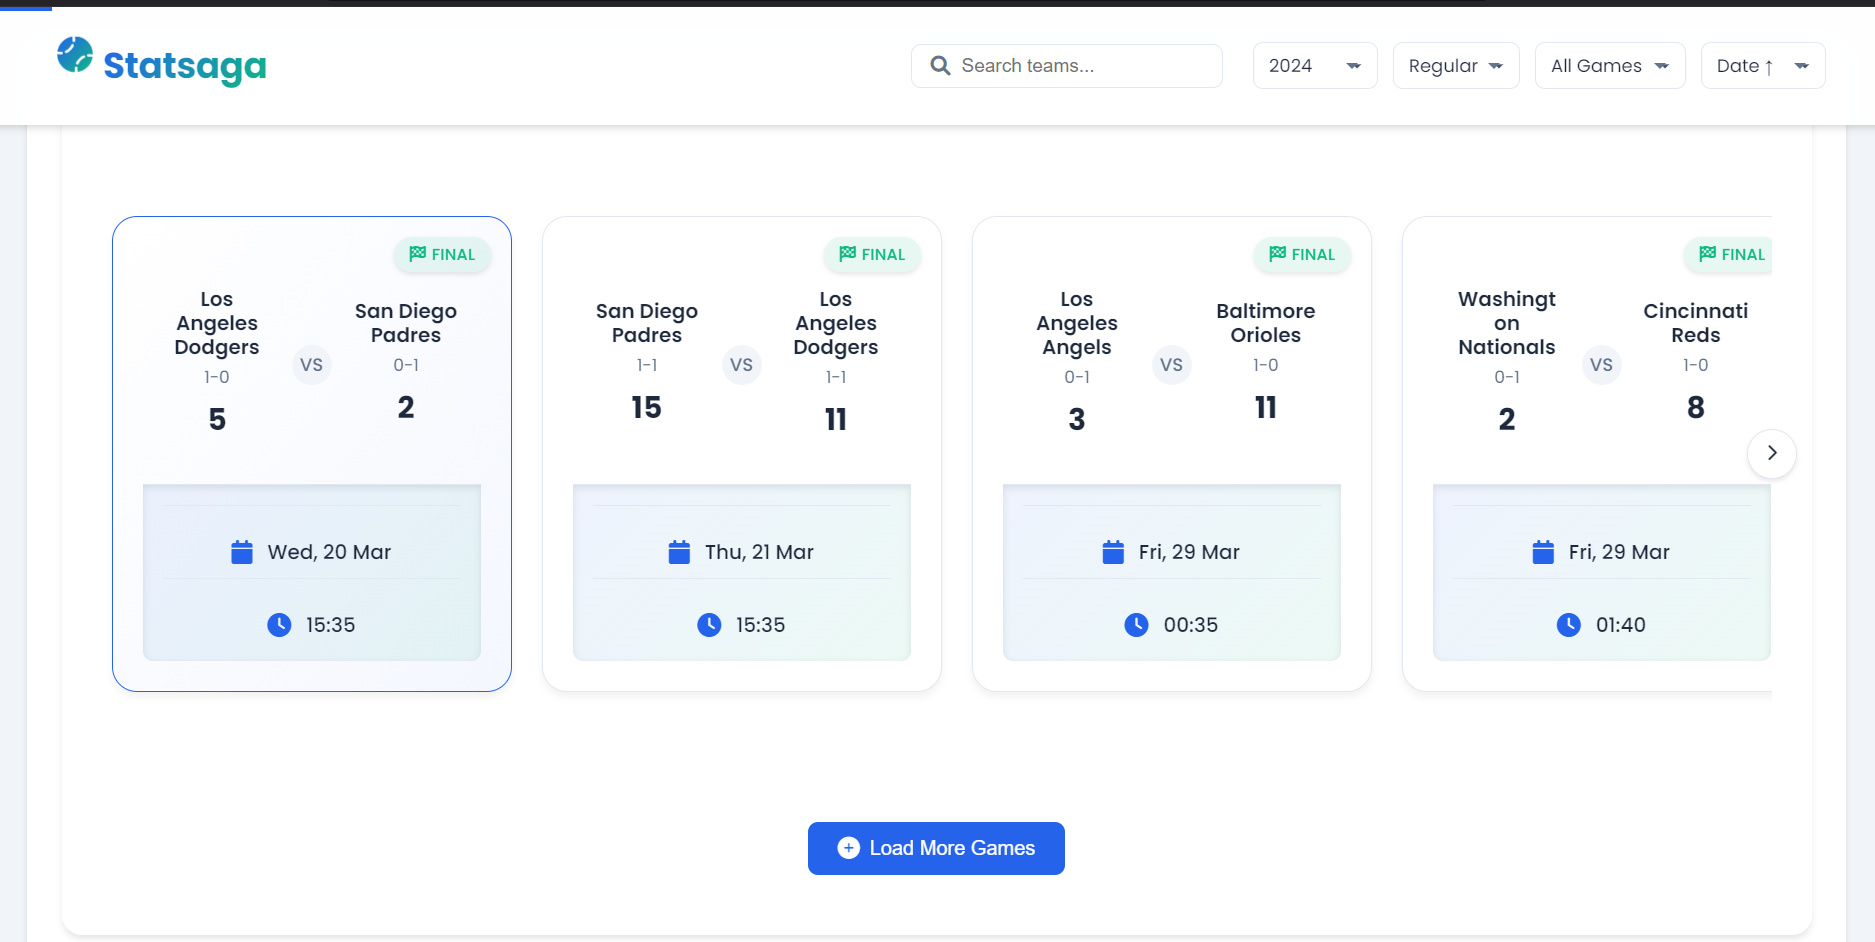Click the FINAL flag badge on the Nationals vs Reds card

coord(1728,255)
